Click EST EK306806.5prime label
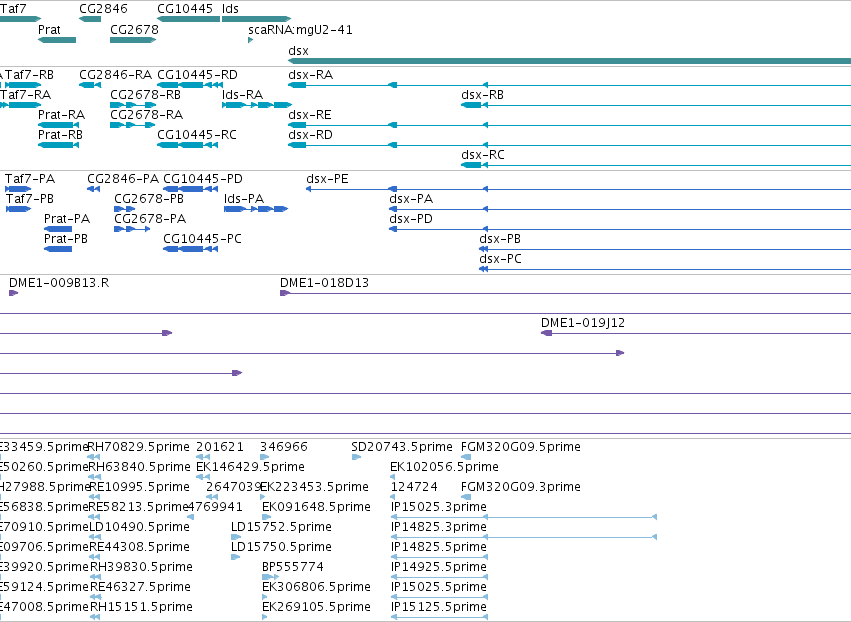 click(316, 588)
